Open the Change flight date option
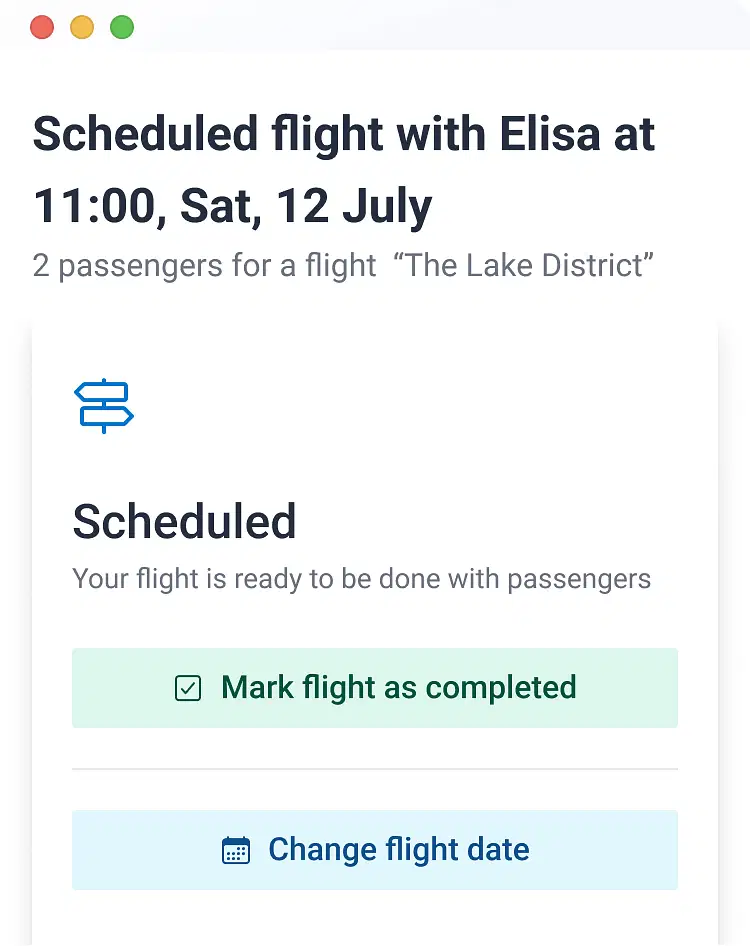Screen dimensions: 750x946 point(375,850)
